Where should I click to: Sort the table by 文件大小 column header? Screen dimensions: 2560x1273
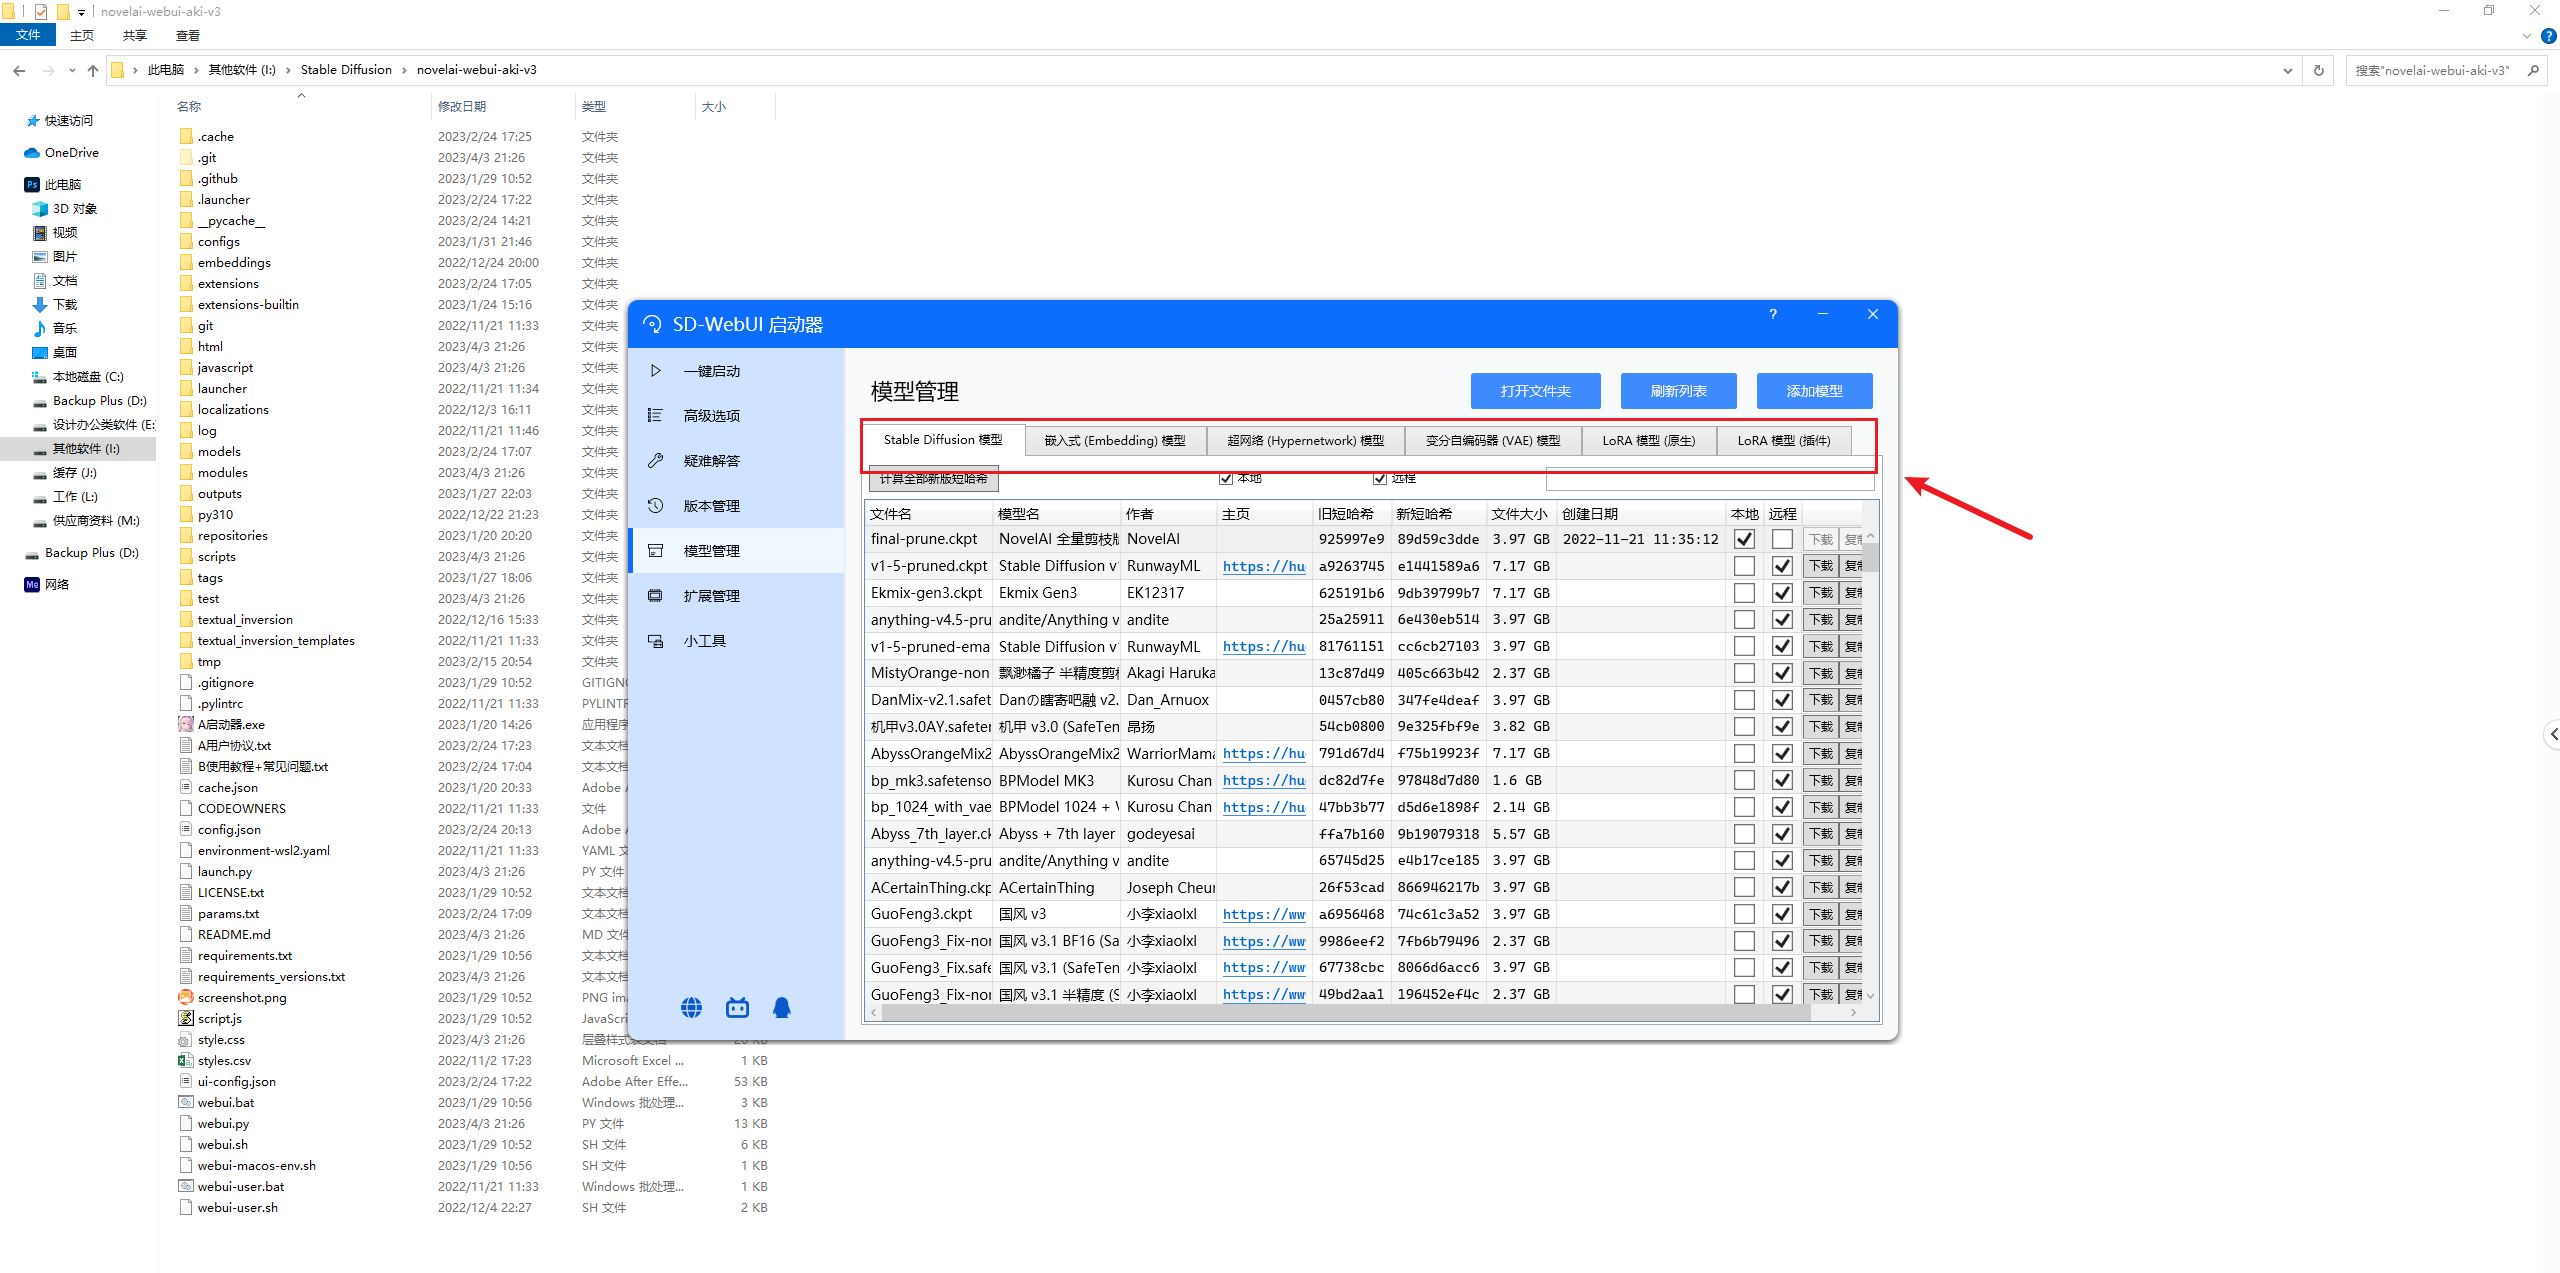pyautogui.click(x=1520, y=514)
